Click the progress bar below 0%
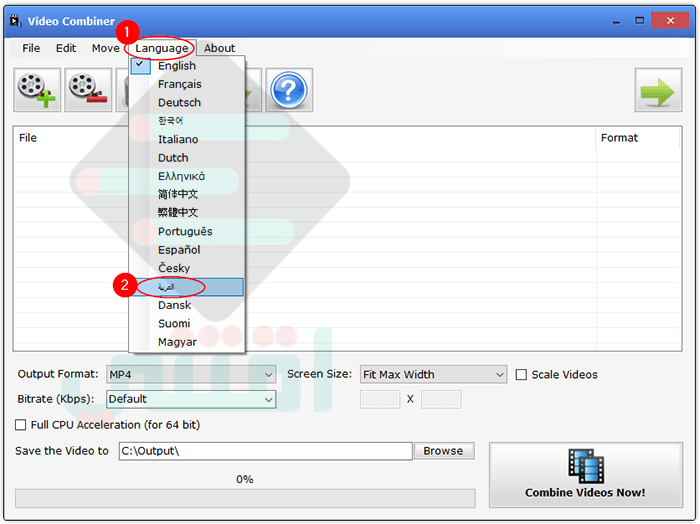This screenshot has width=700, height=524. click(245, 499)
